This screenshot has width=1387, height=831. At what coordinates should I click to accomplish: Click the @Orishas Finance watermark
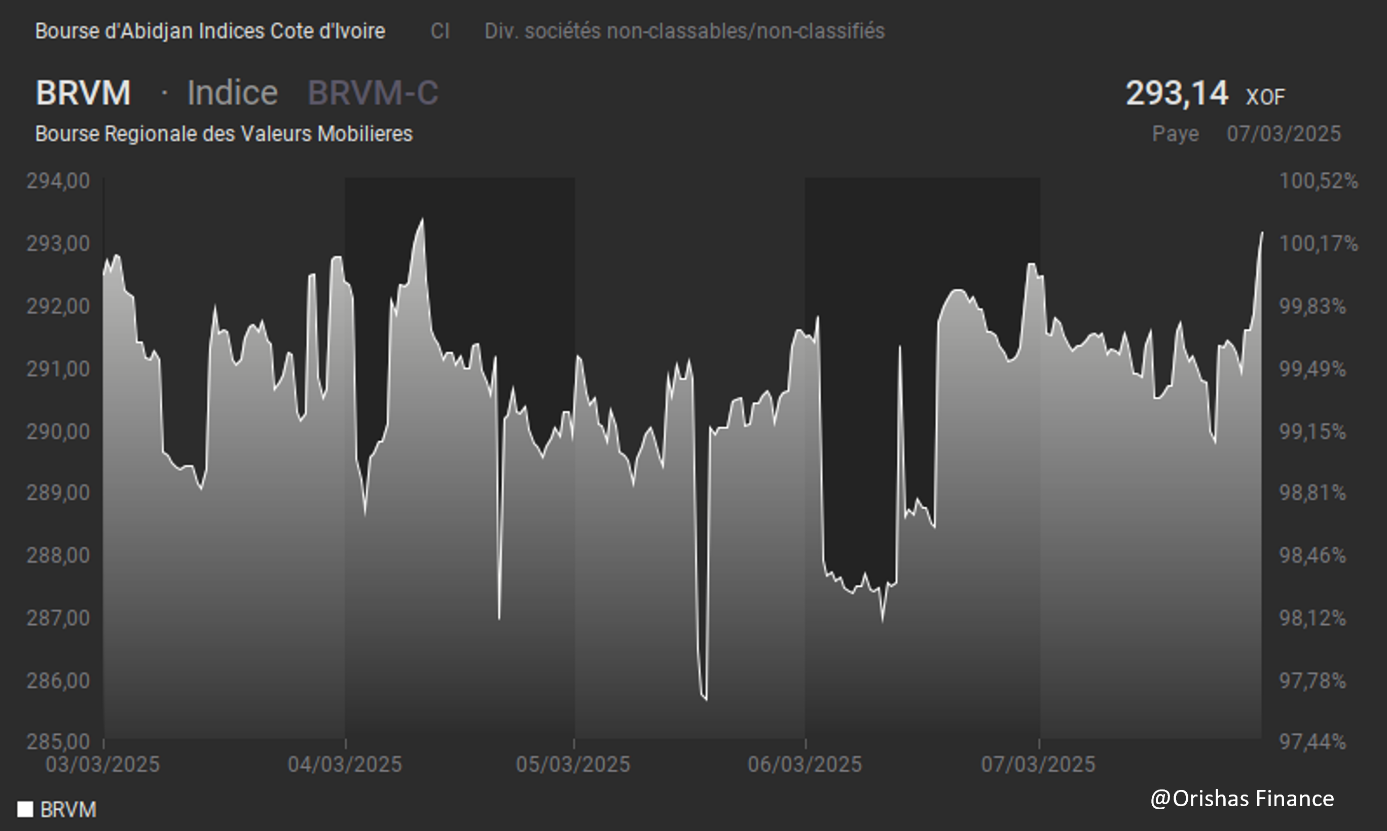click(x=1241, y=798)
